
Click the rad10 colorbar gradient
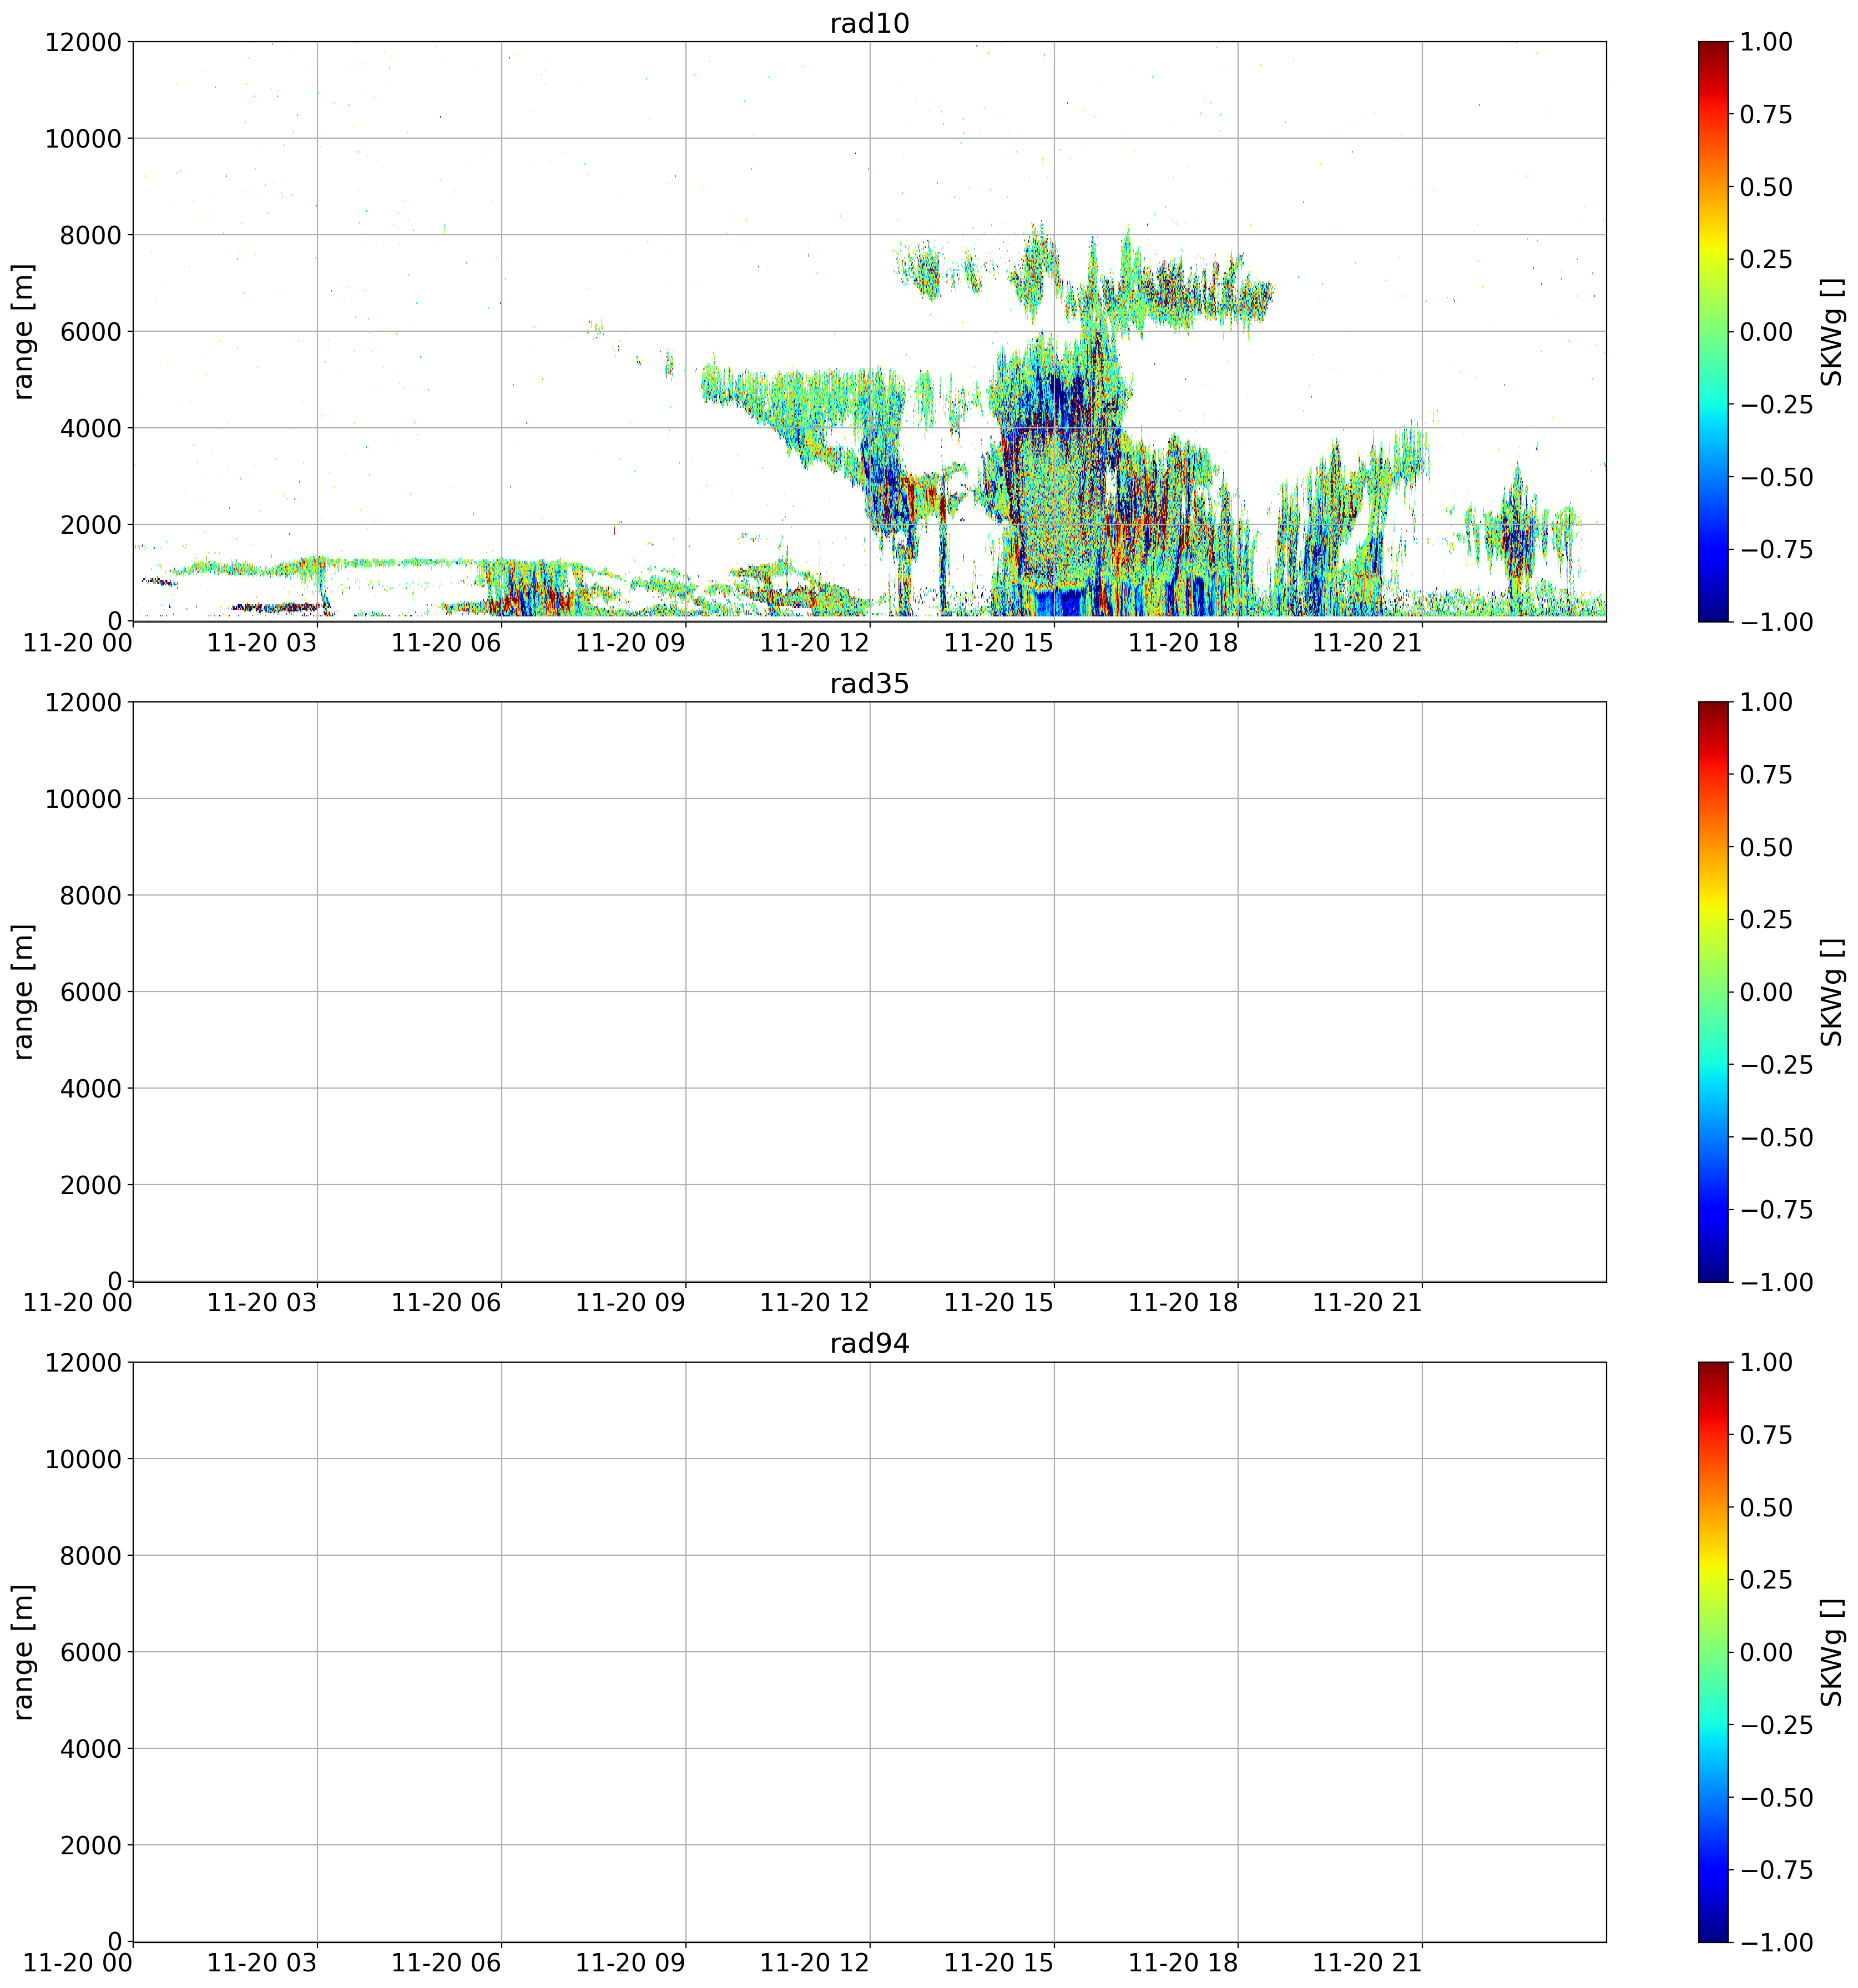tap(1712, 331)
